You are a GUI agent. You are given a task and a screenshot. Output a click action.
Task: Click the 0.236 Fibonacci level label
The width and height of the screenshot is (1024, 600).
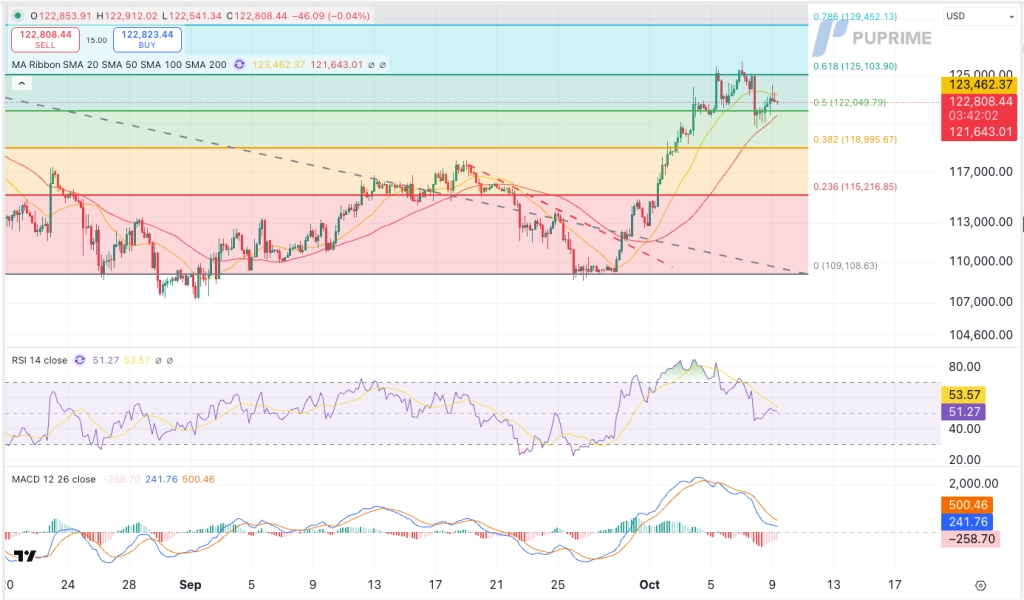click(854, 187)
